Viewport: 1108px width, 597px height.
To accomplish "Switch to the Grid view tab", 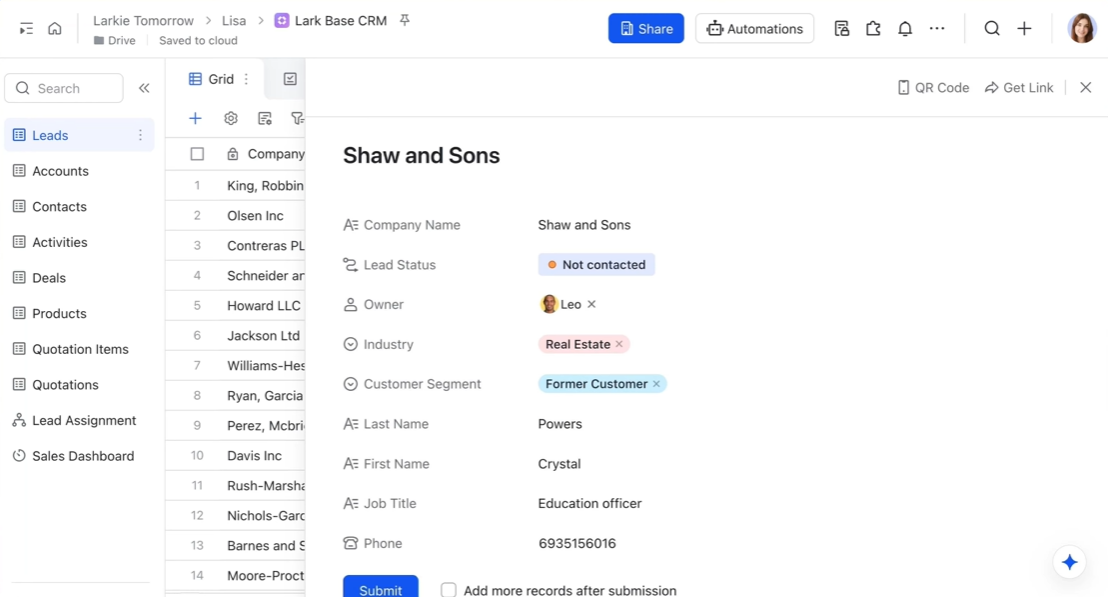I will (x=211, y=79).
